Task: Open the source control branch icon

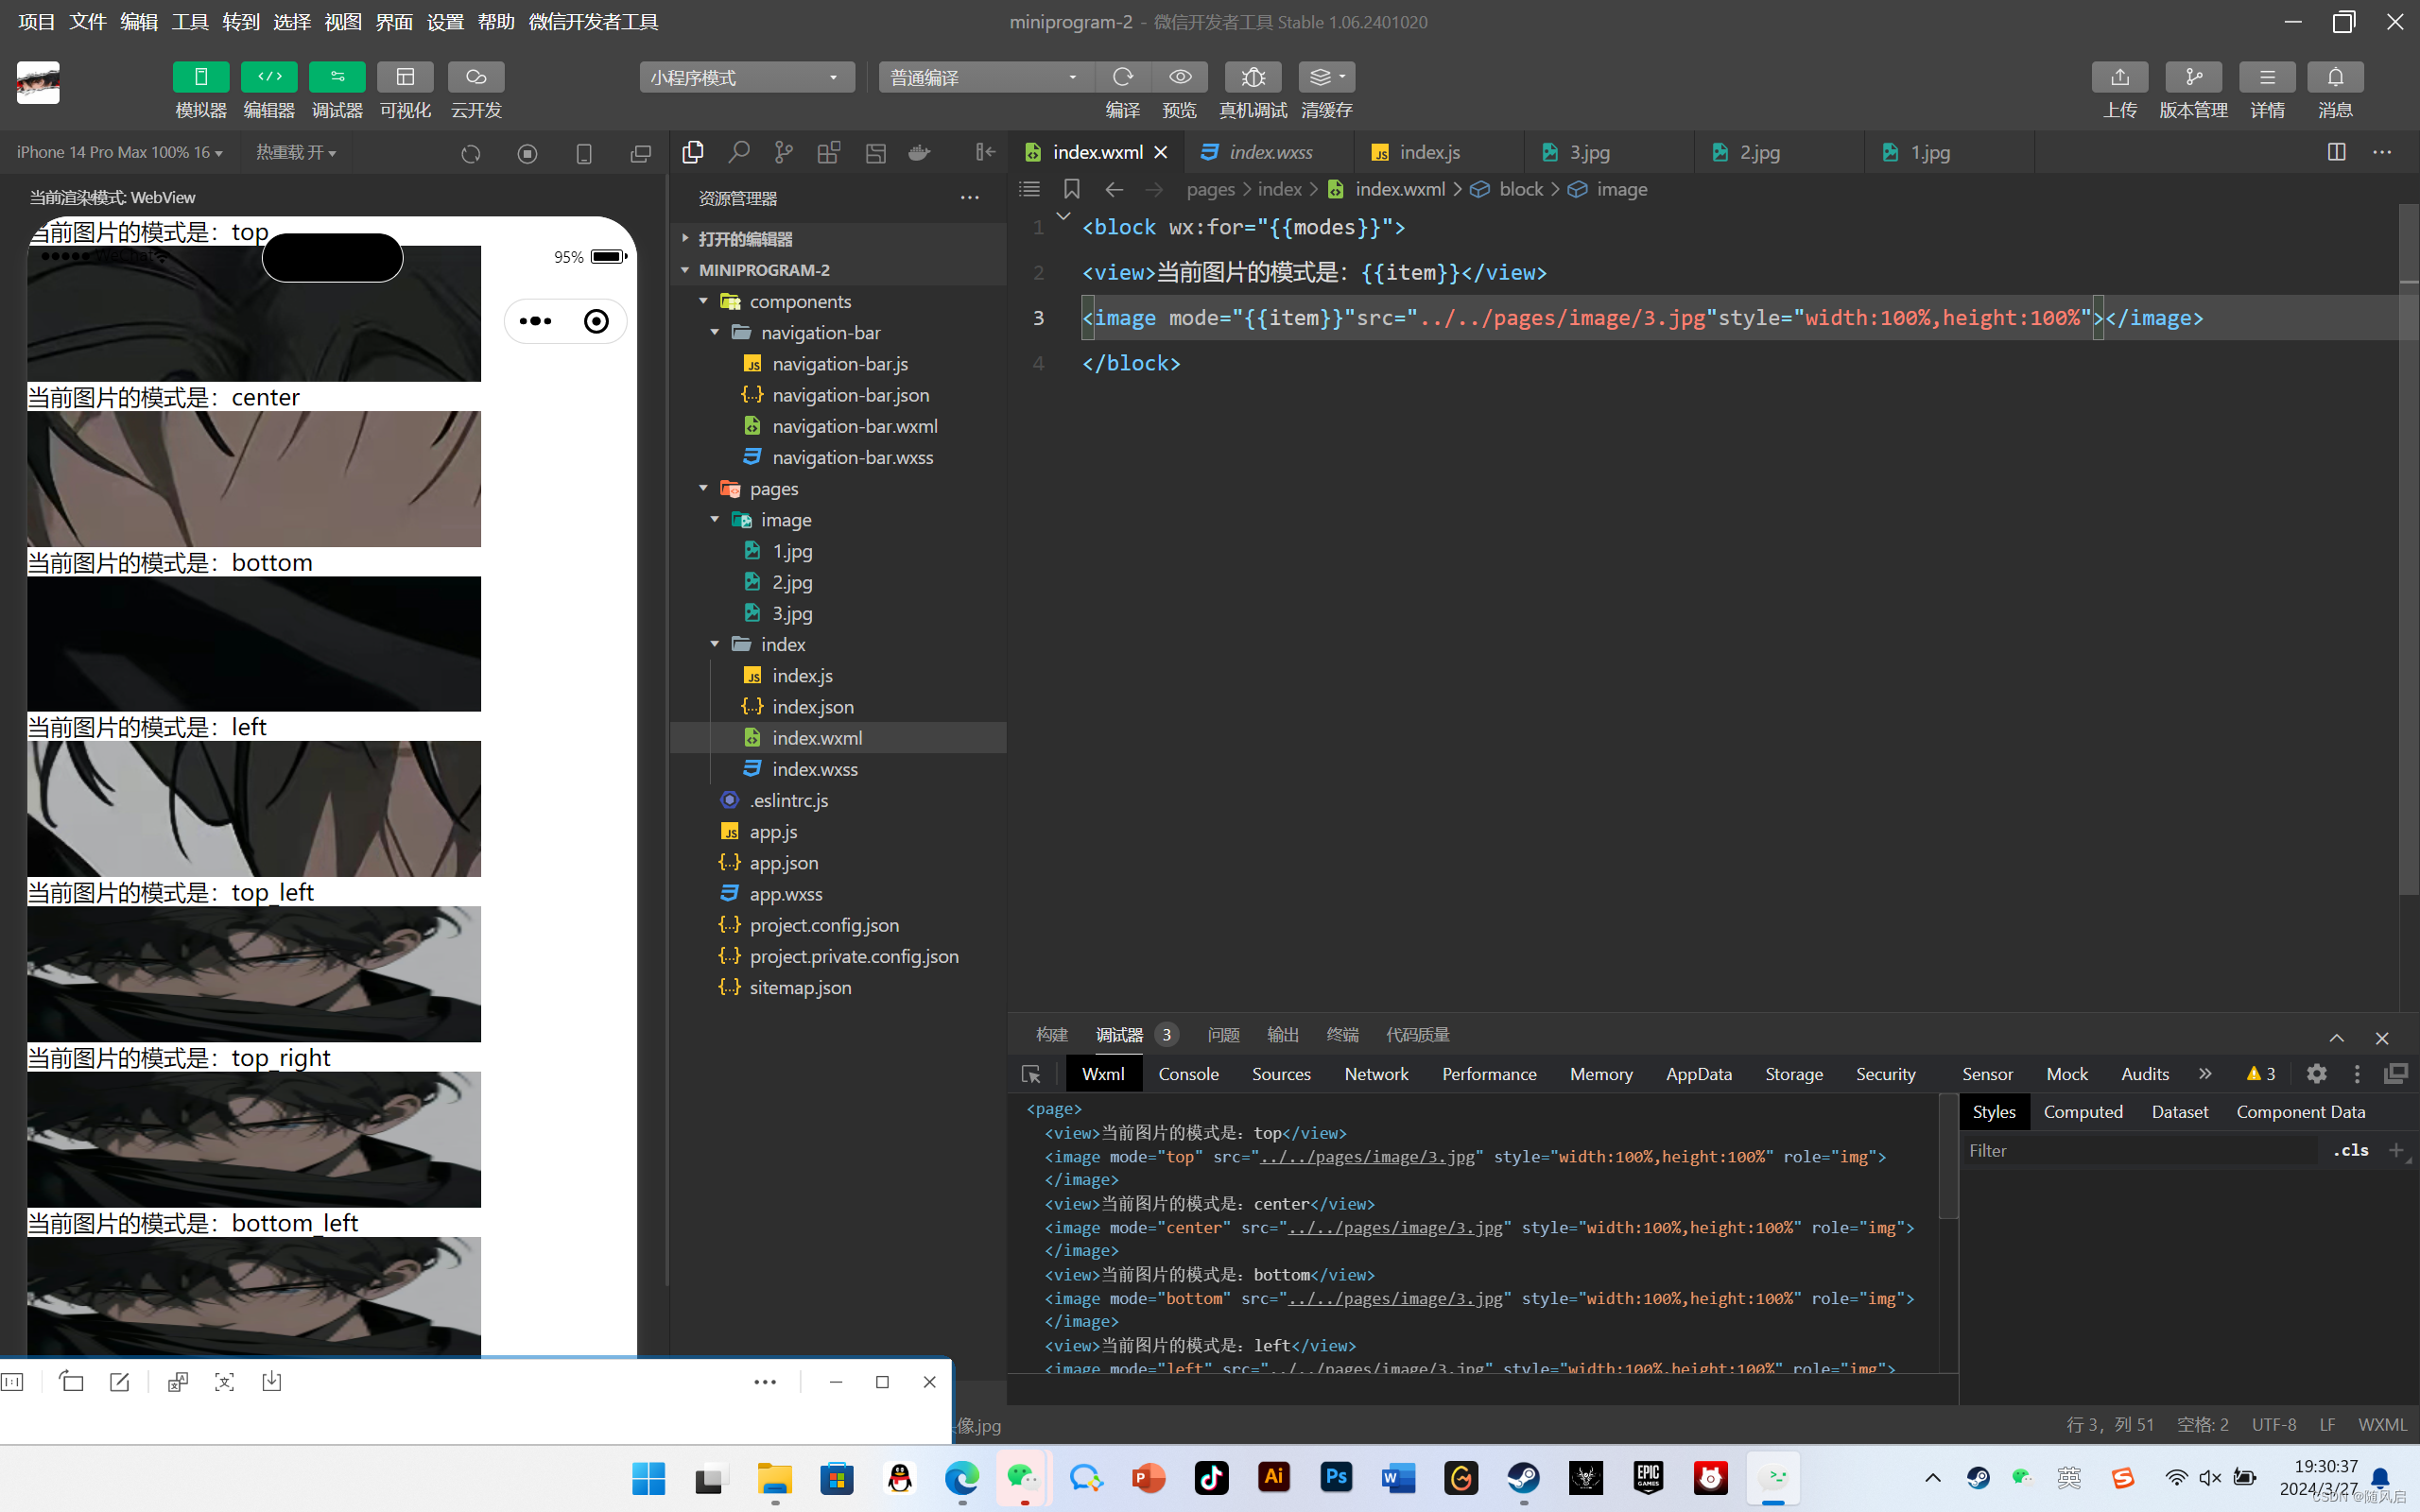Action: (783, 152)
